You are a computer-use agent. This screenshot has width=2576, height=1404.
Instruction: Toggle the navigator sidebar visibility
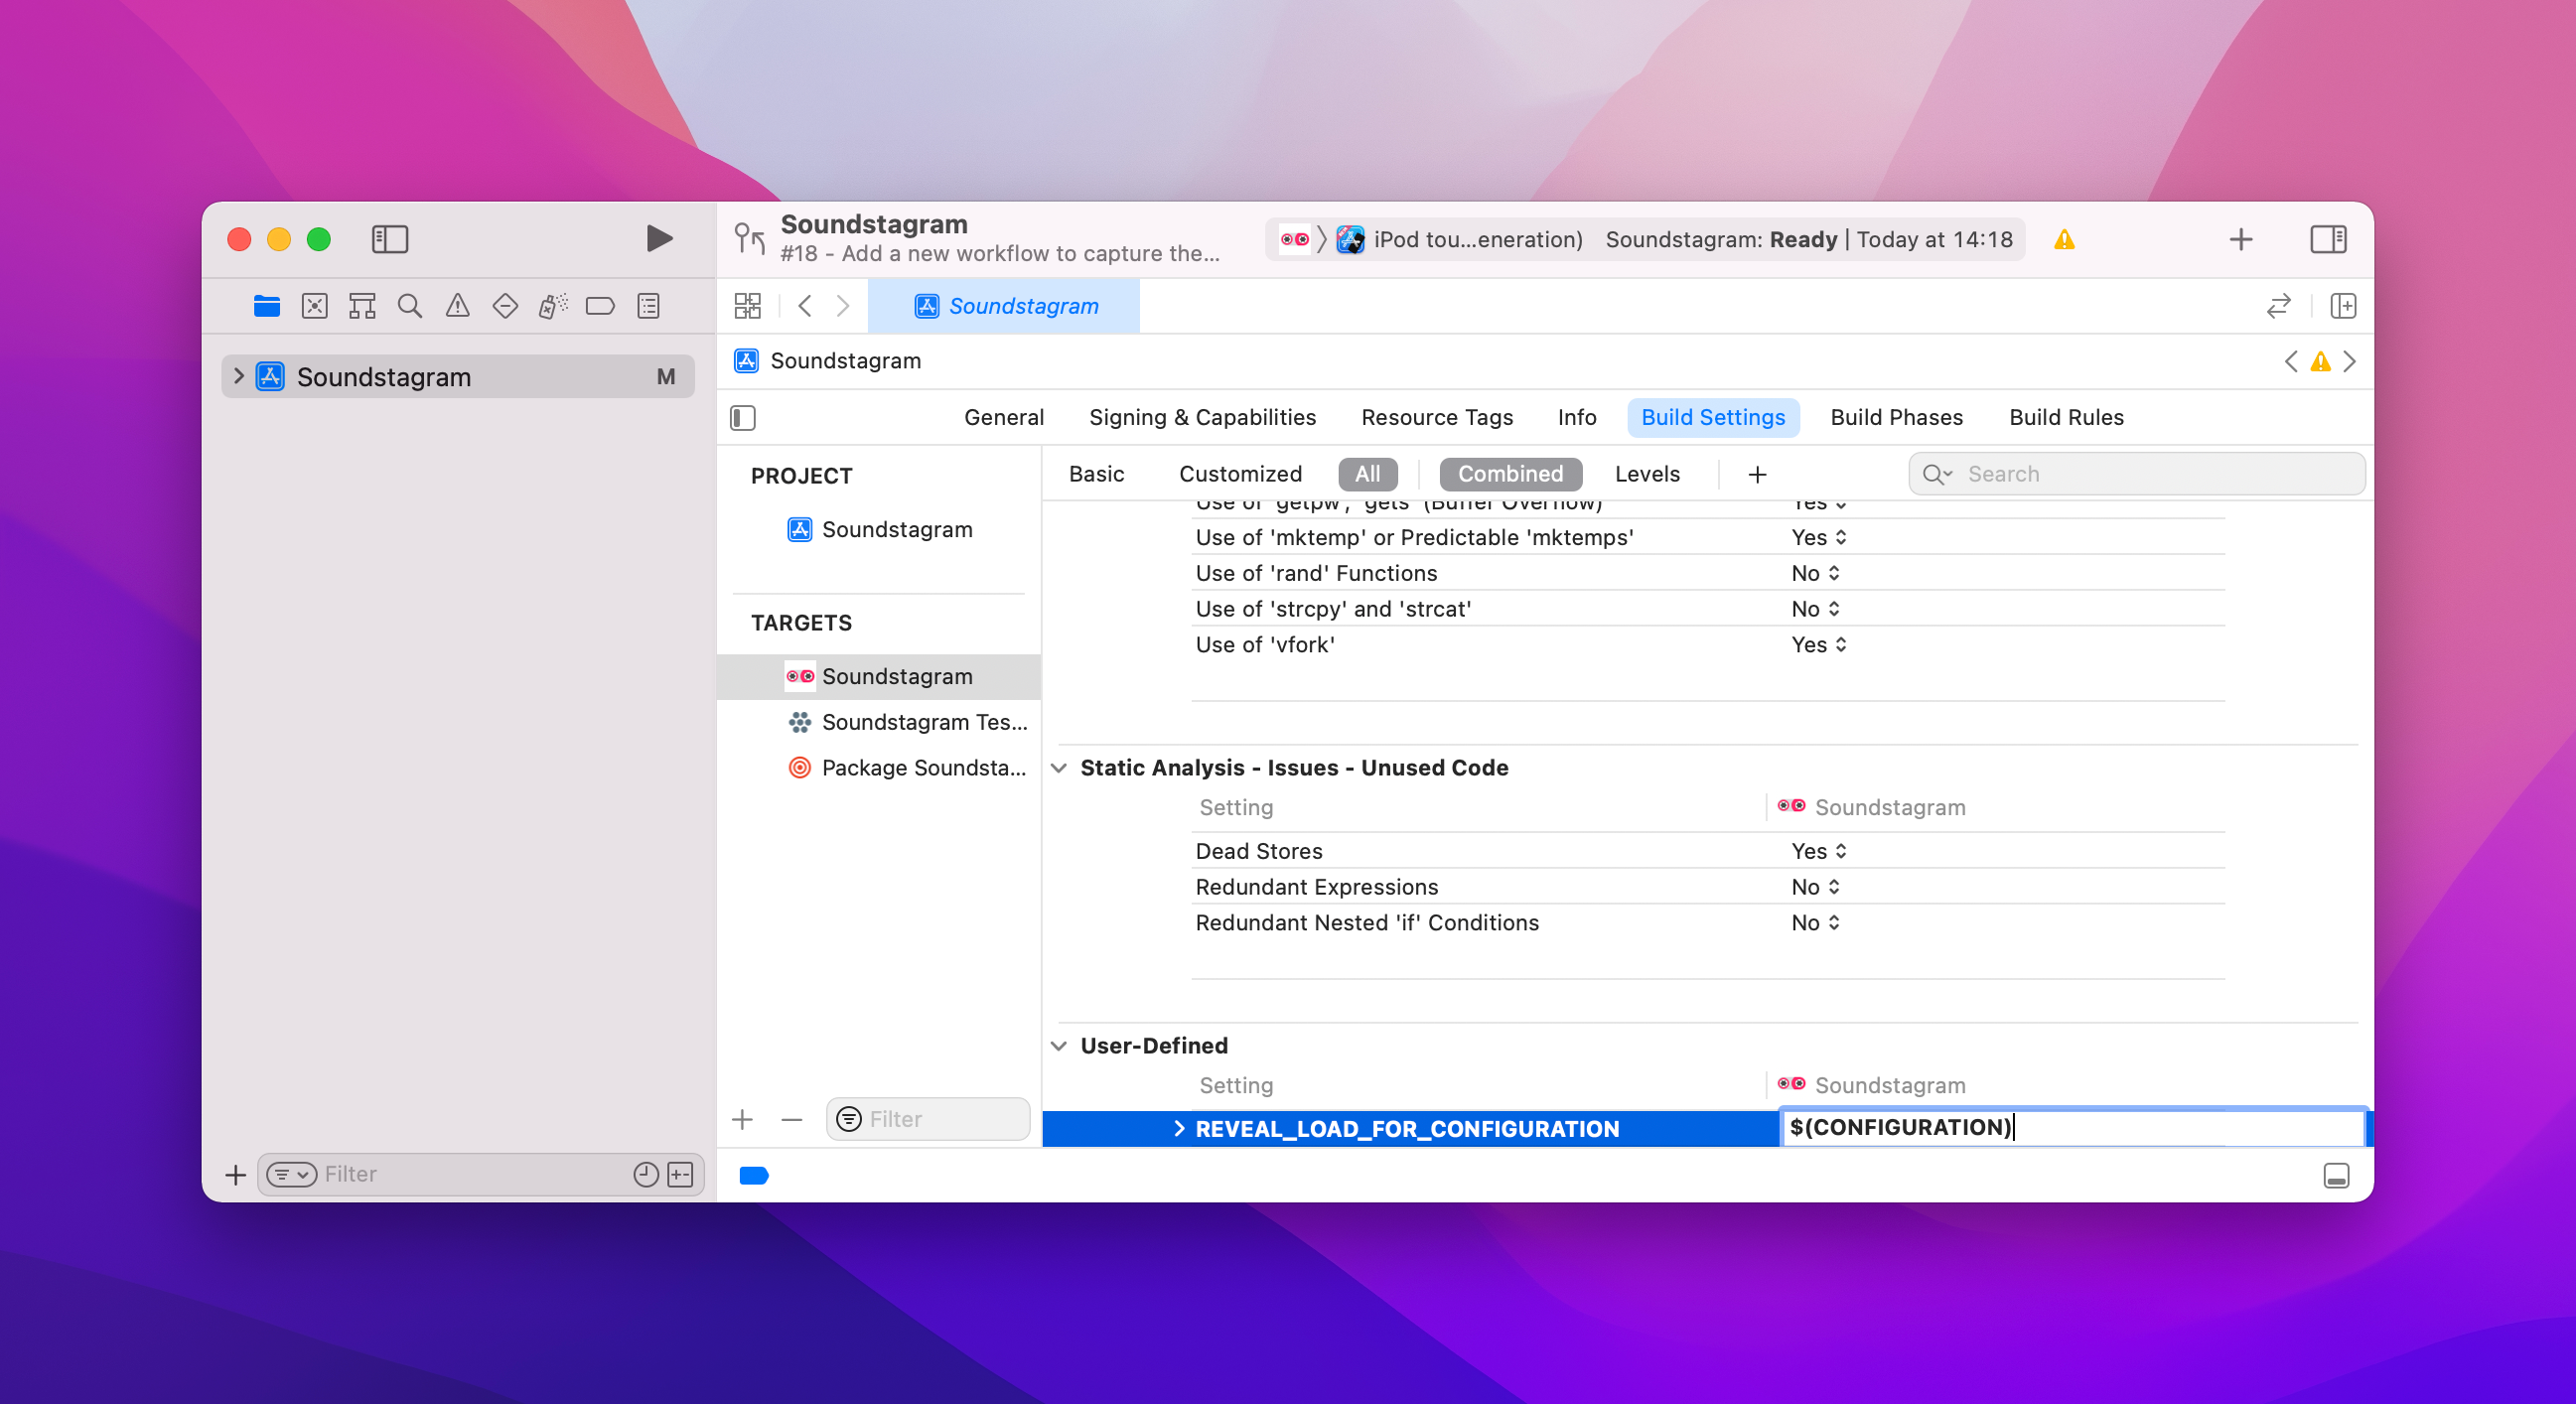click(x=390, y=239)
